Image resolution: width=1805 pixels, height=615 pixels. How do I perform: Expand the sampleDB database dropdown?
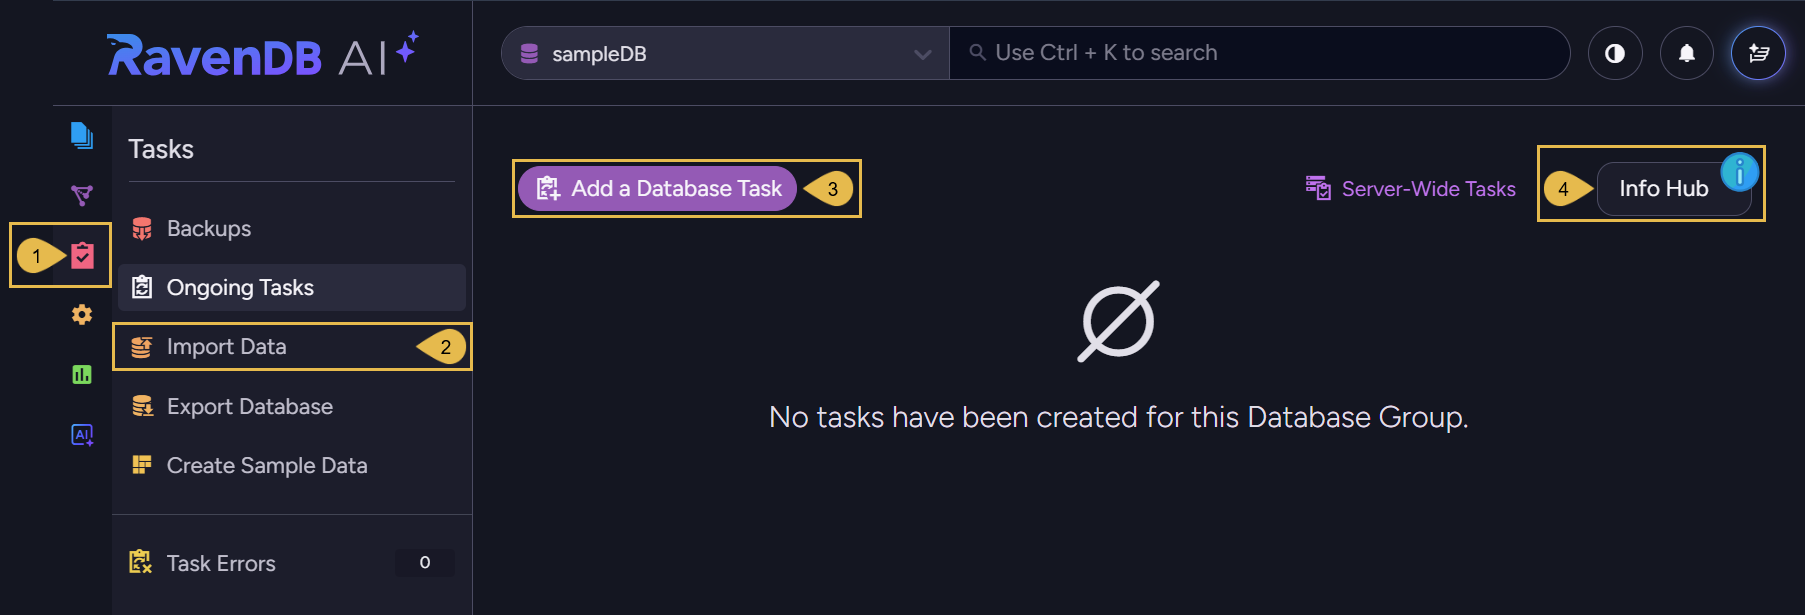coord(725,53)
